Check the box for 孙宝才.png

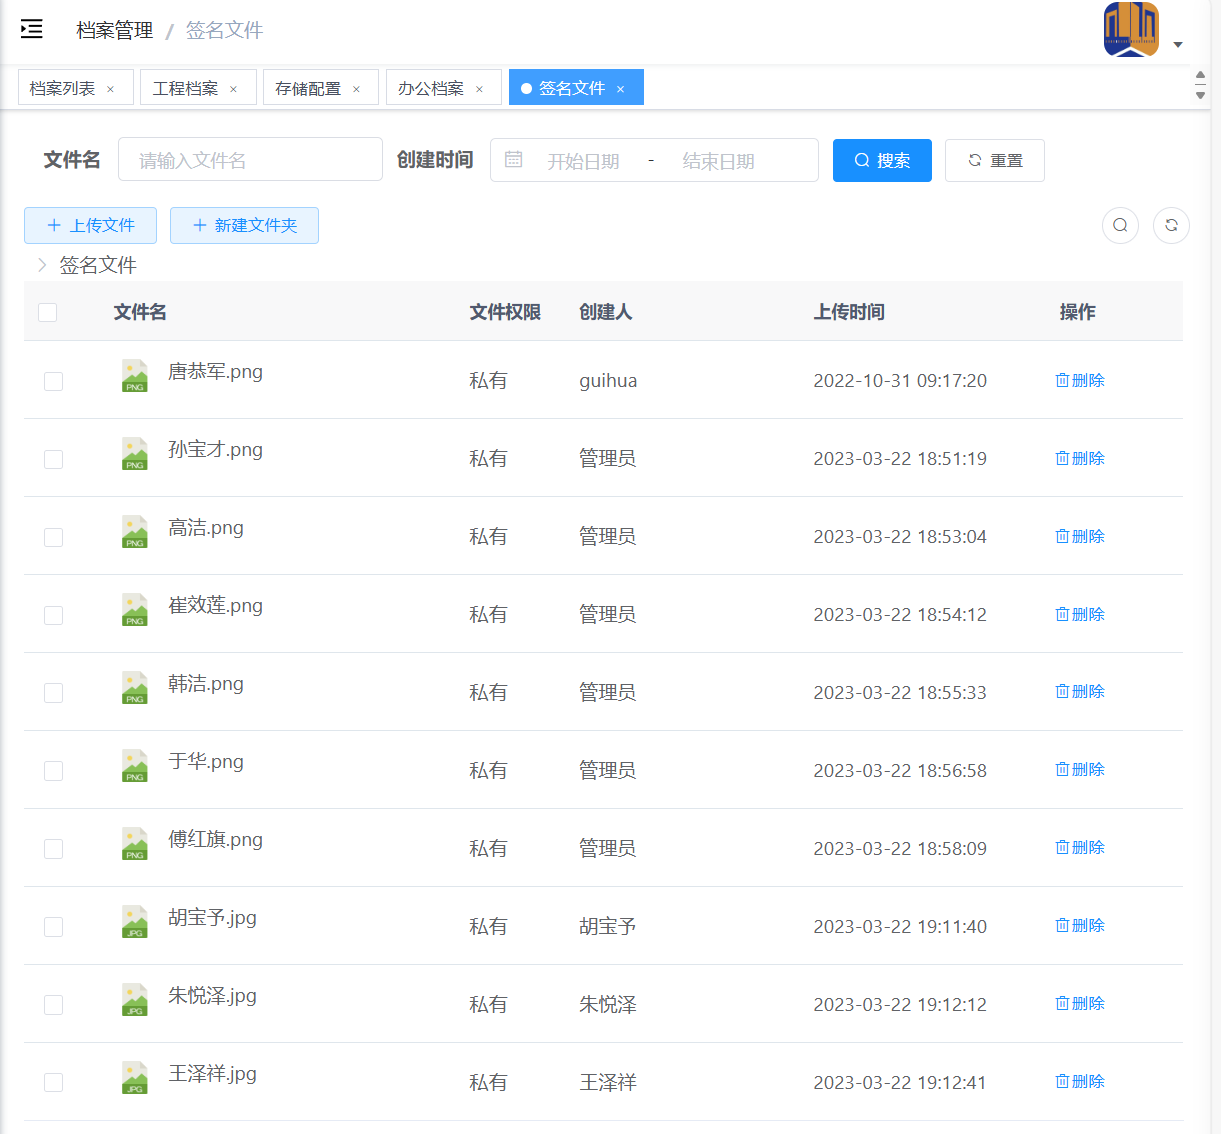click(54, 459)
